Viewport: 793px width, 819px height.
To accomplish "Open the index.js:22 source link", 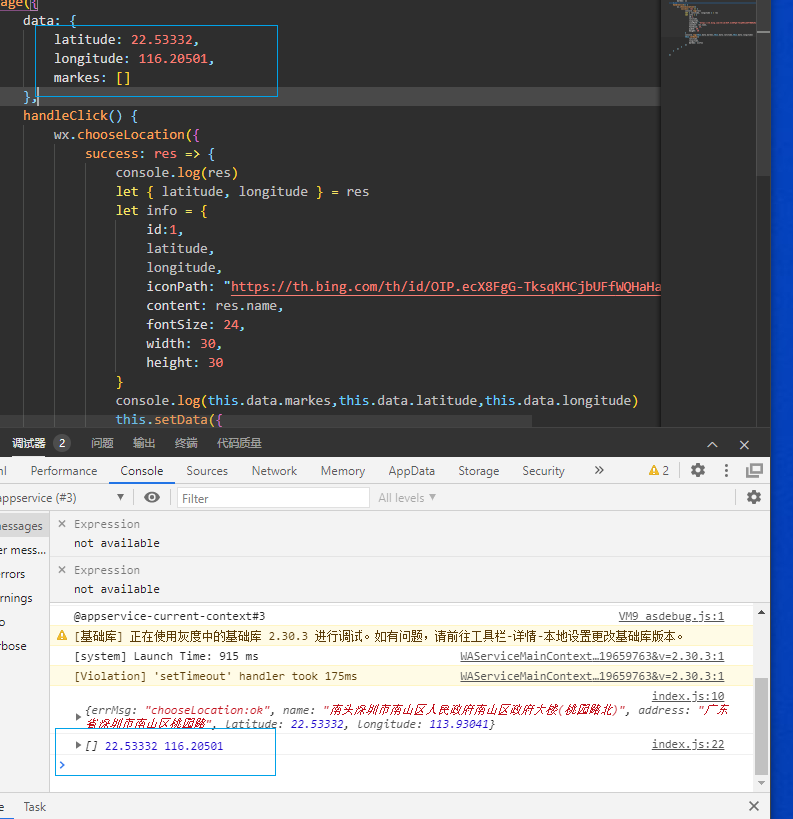I will pos(688,744).
